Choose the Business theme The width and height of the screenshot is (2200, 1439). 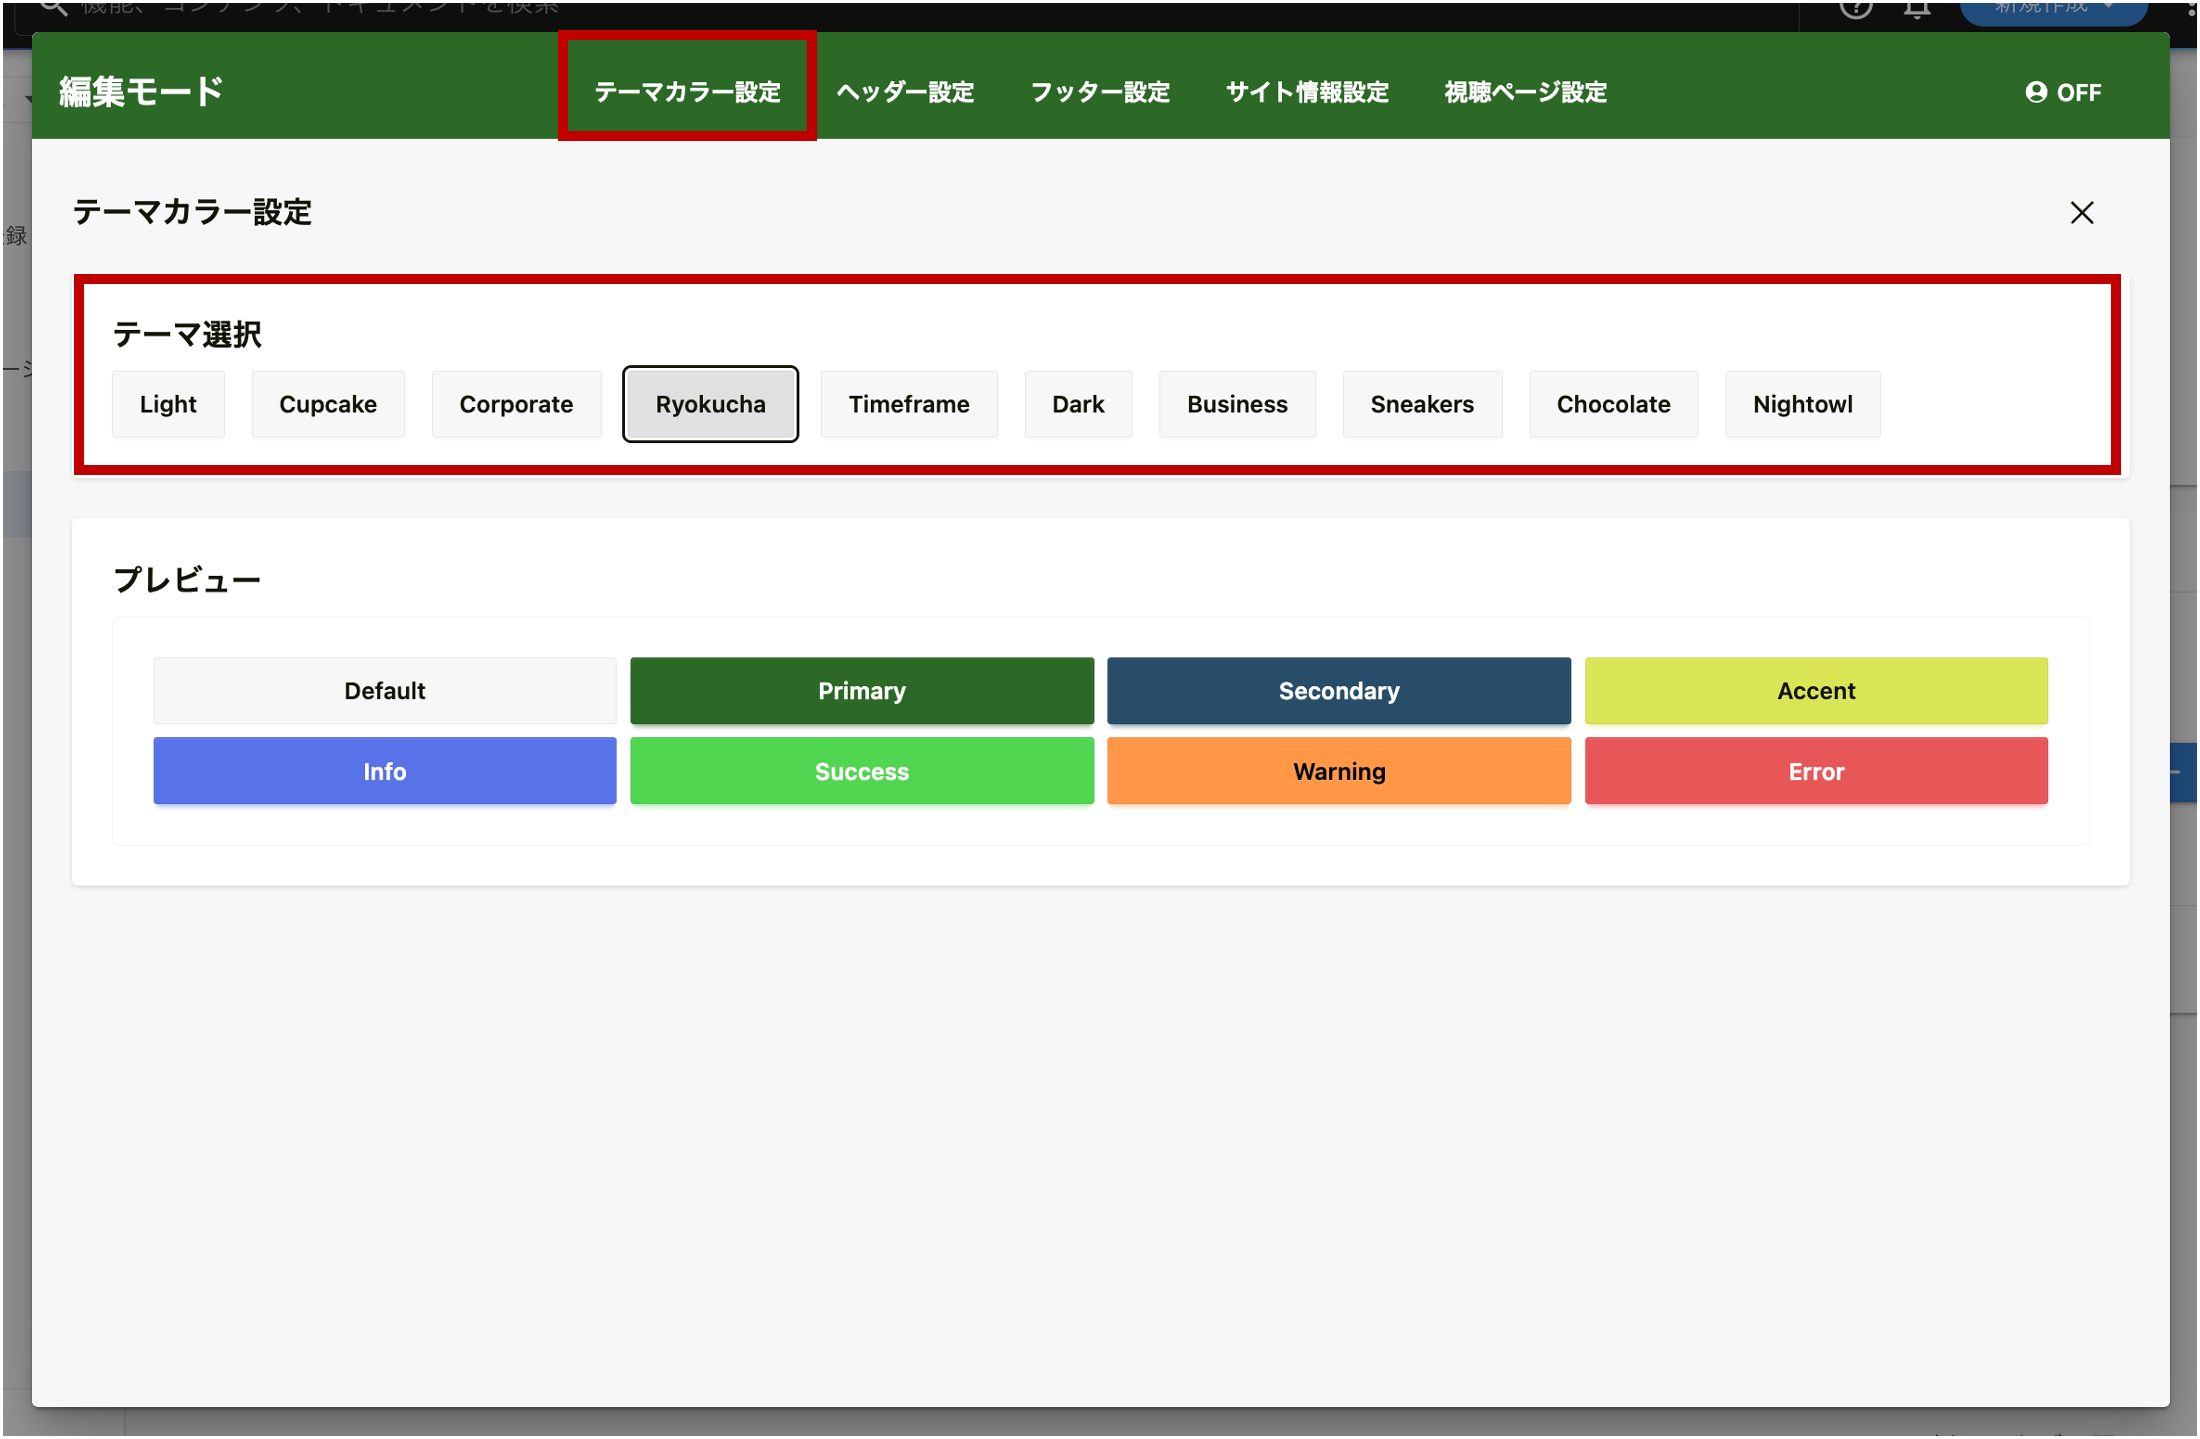coord(1237,404)
